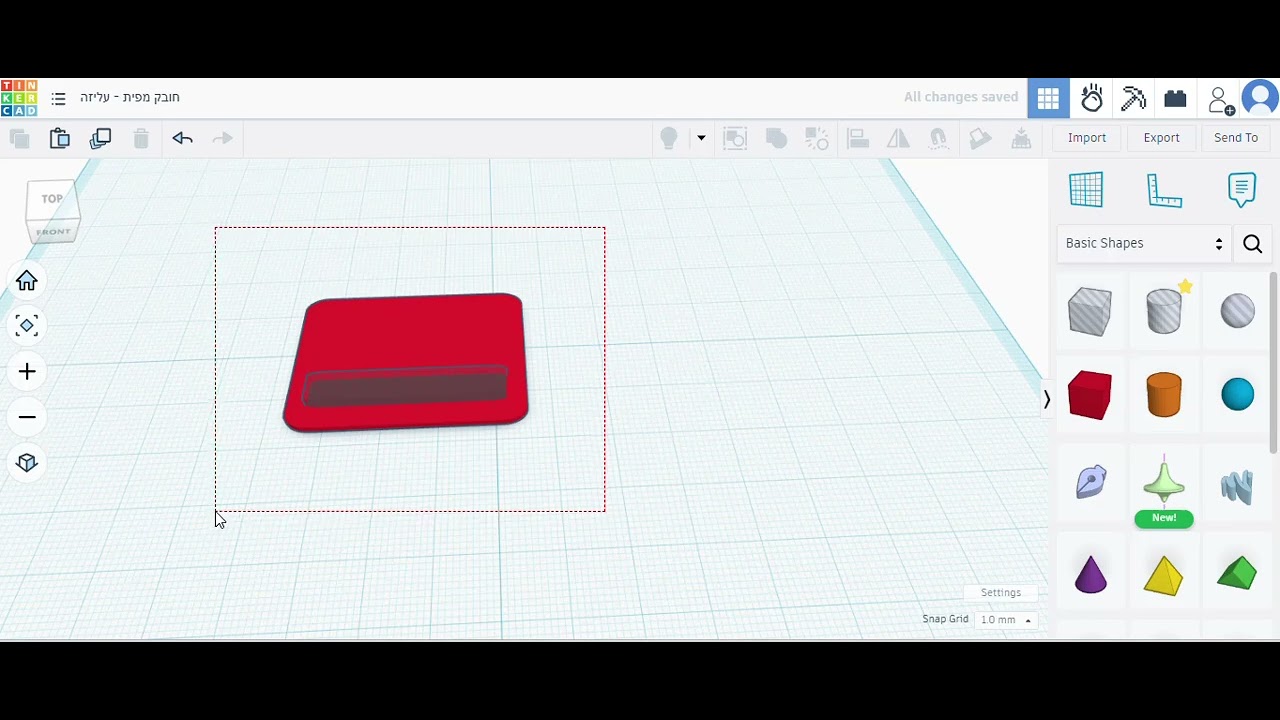This screenshot has width=1280, height=720.
Task: Click the Copy icon in the toolbar
Action: (x=19, y=138)
